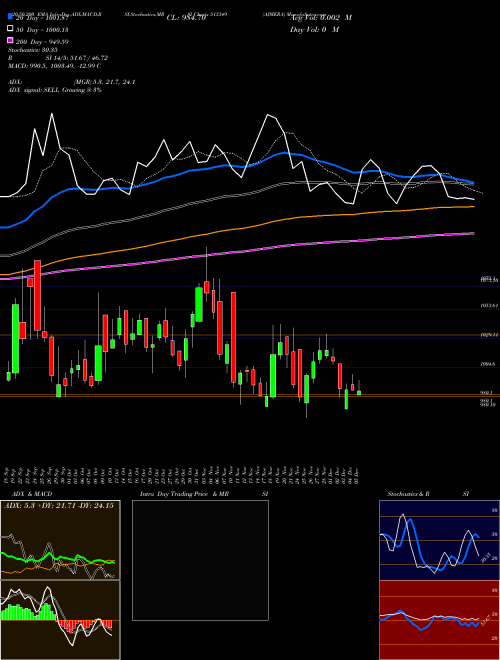Open the 'ADX & MACD' panel title
Image resolution: width=500 pixels, height=660 pixels.
tap(32, 494)
